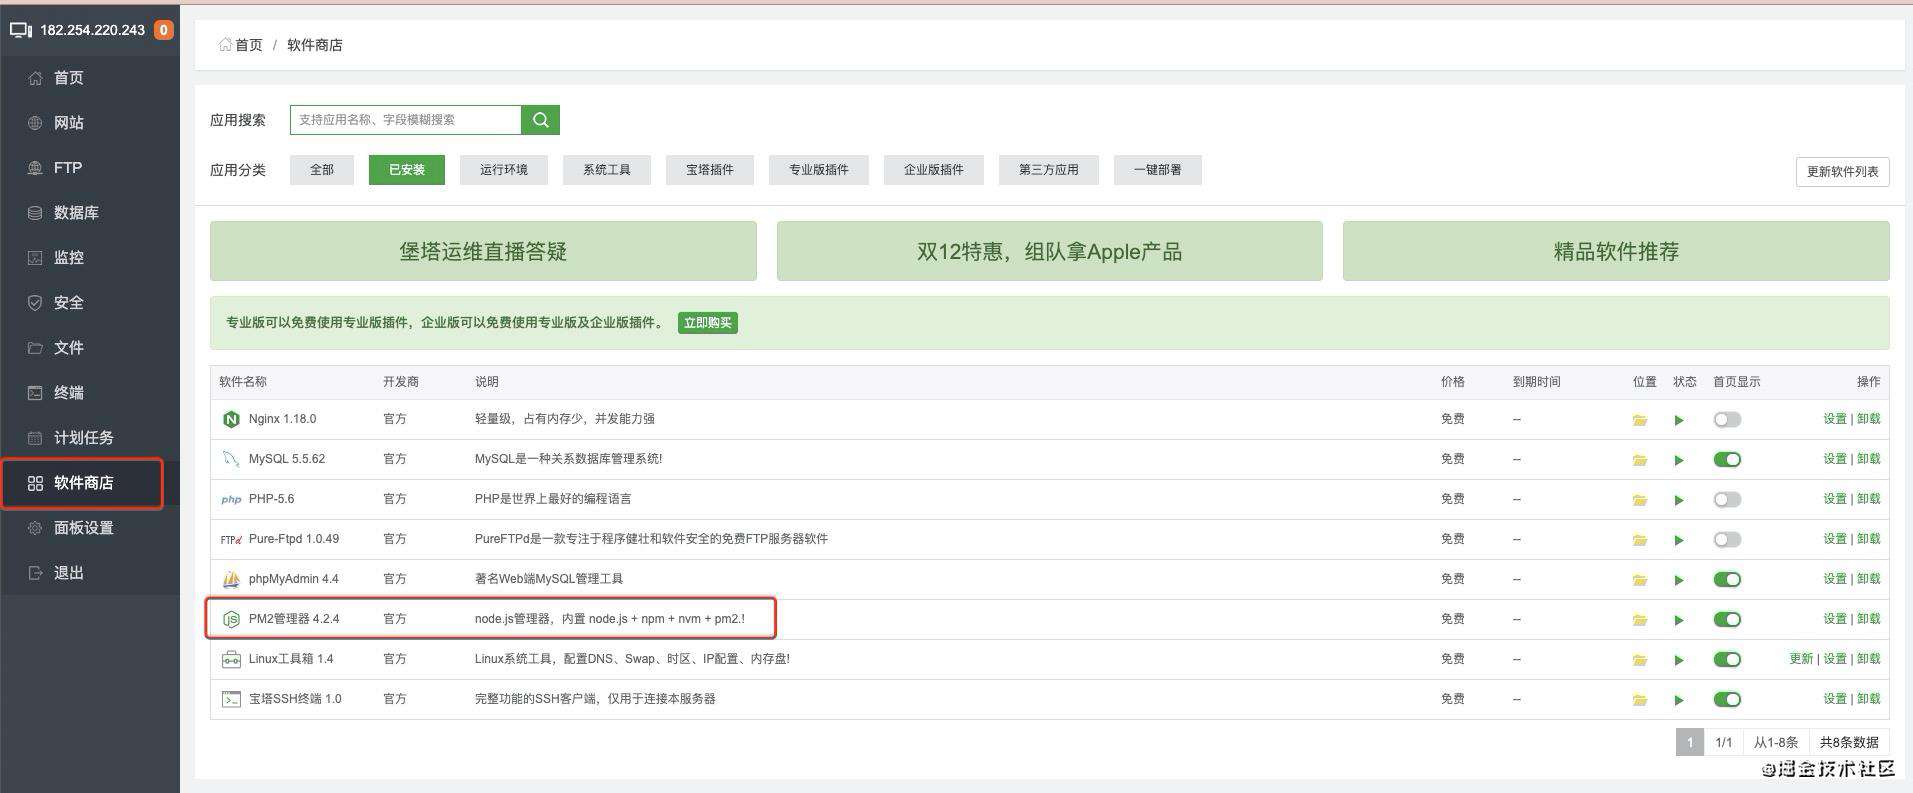Image resolution: width=1913 pixels, height=793 pixels.
Task: Open the folder icon in PHP-5.6 row
Action: pos(1640,500)
